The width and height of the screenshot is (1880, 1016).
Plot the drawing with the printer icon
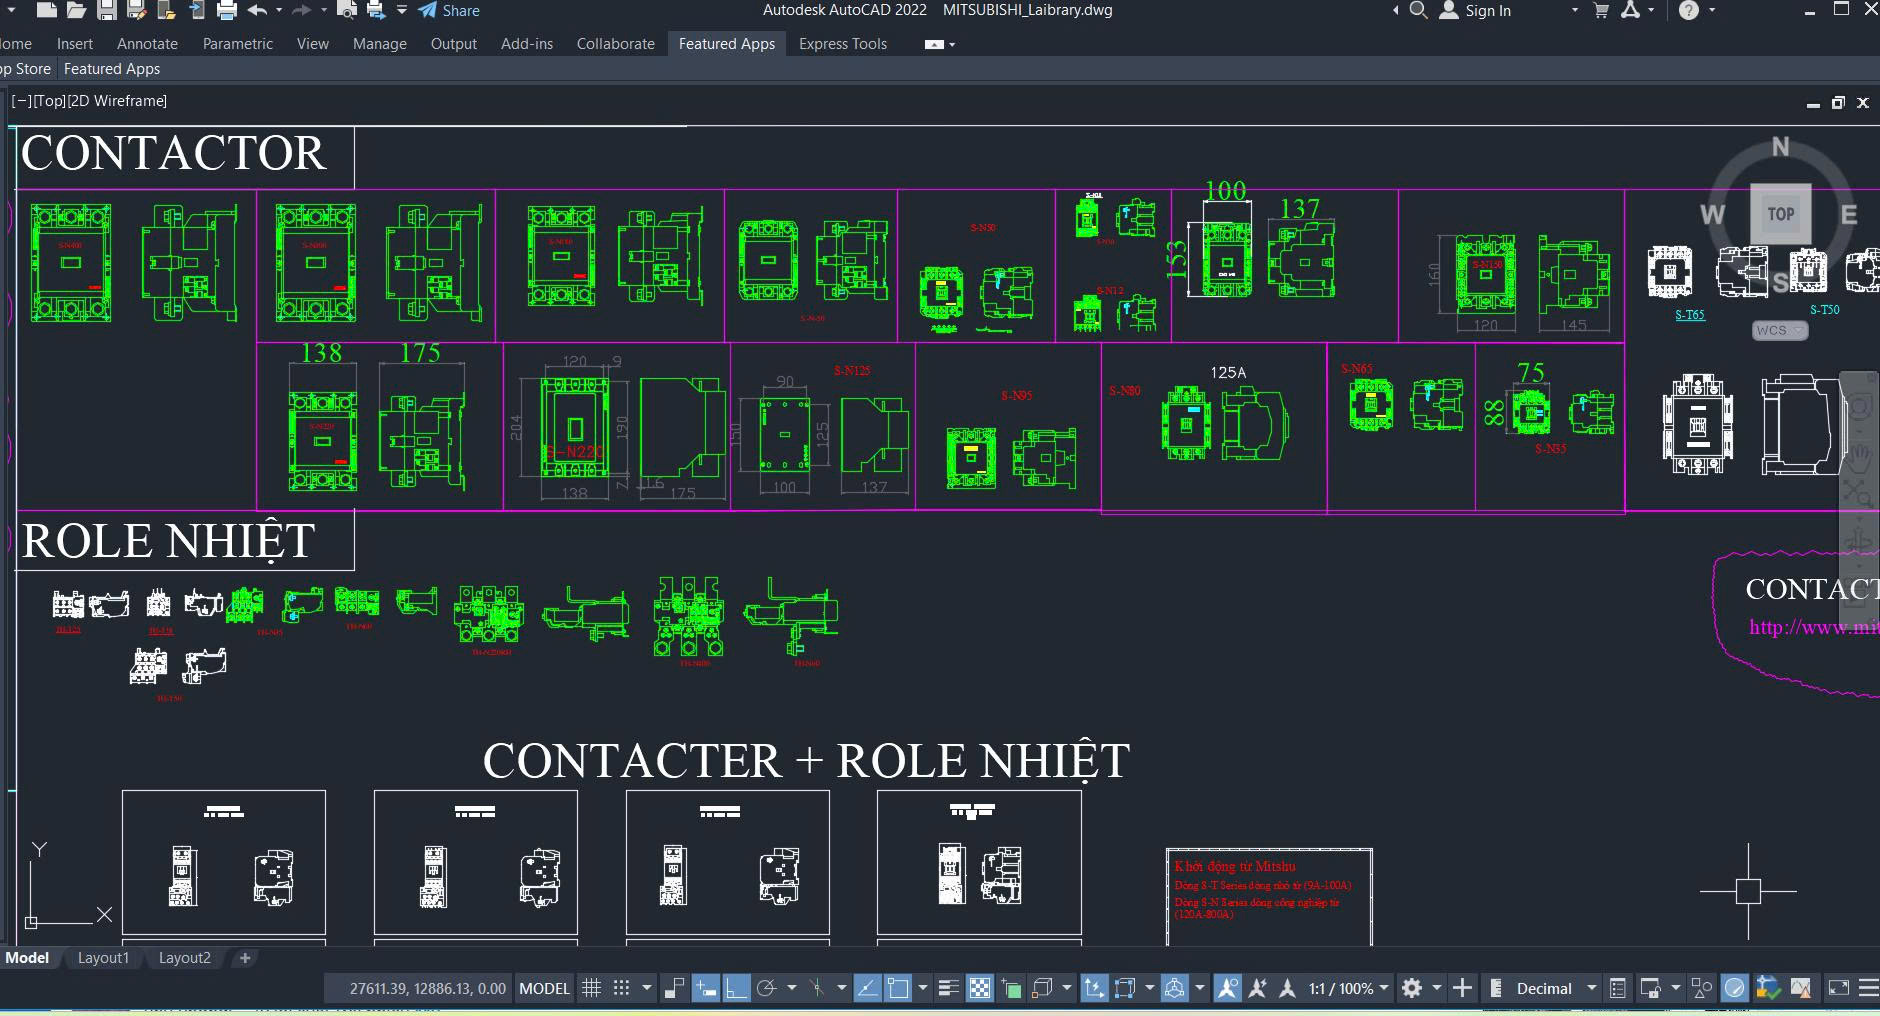[x=227, y=10]
